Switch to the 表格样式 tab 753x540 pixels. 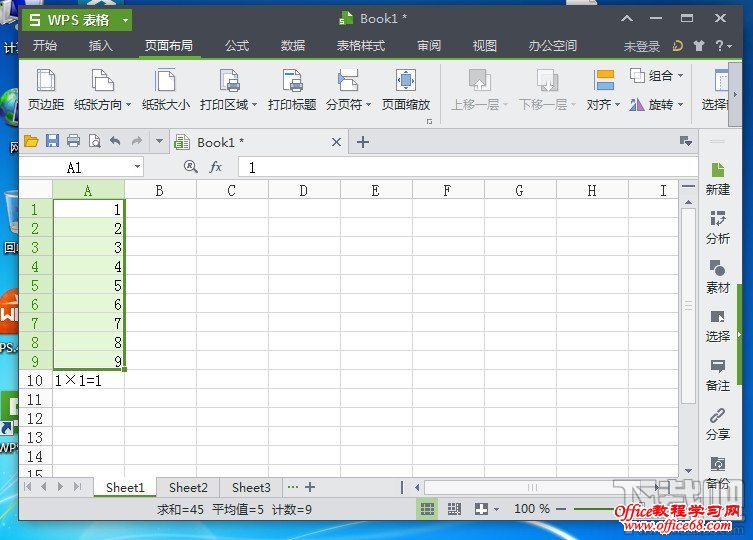361,46
